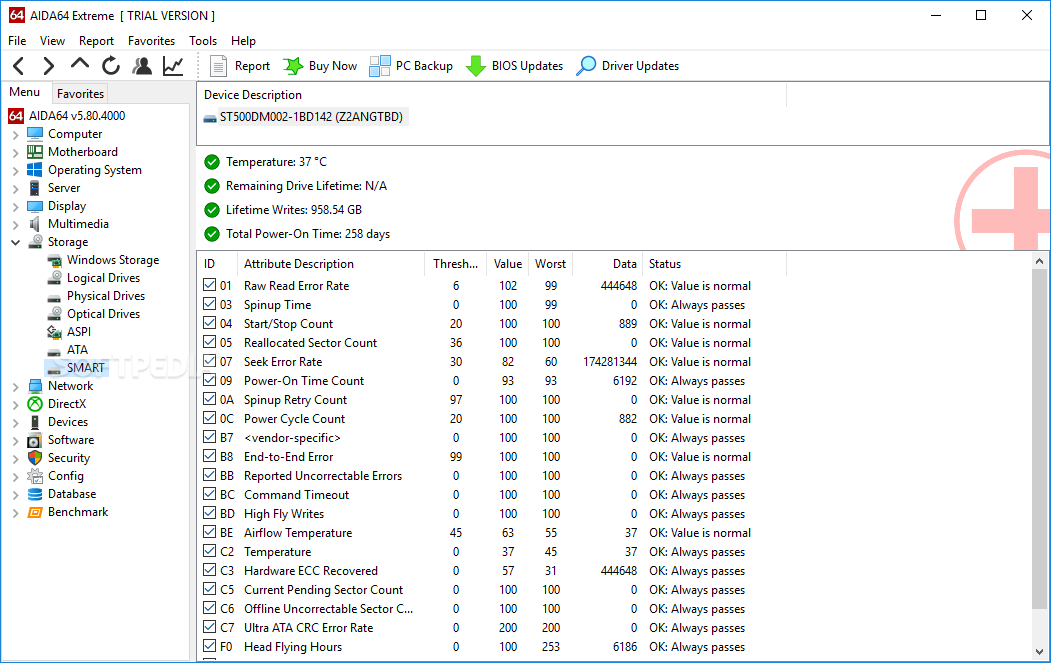Click the Network computers icon
The width and height of the screenshot is (1051, 663).
pyautogui.click(x=35, y=385)
